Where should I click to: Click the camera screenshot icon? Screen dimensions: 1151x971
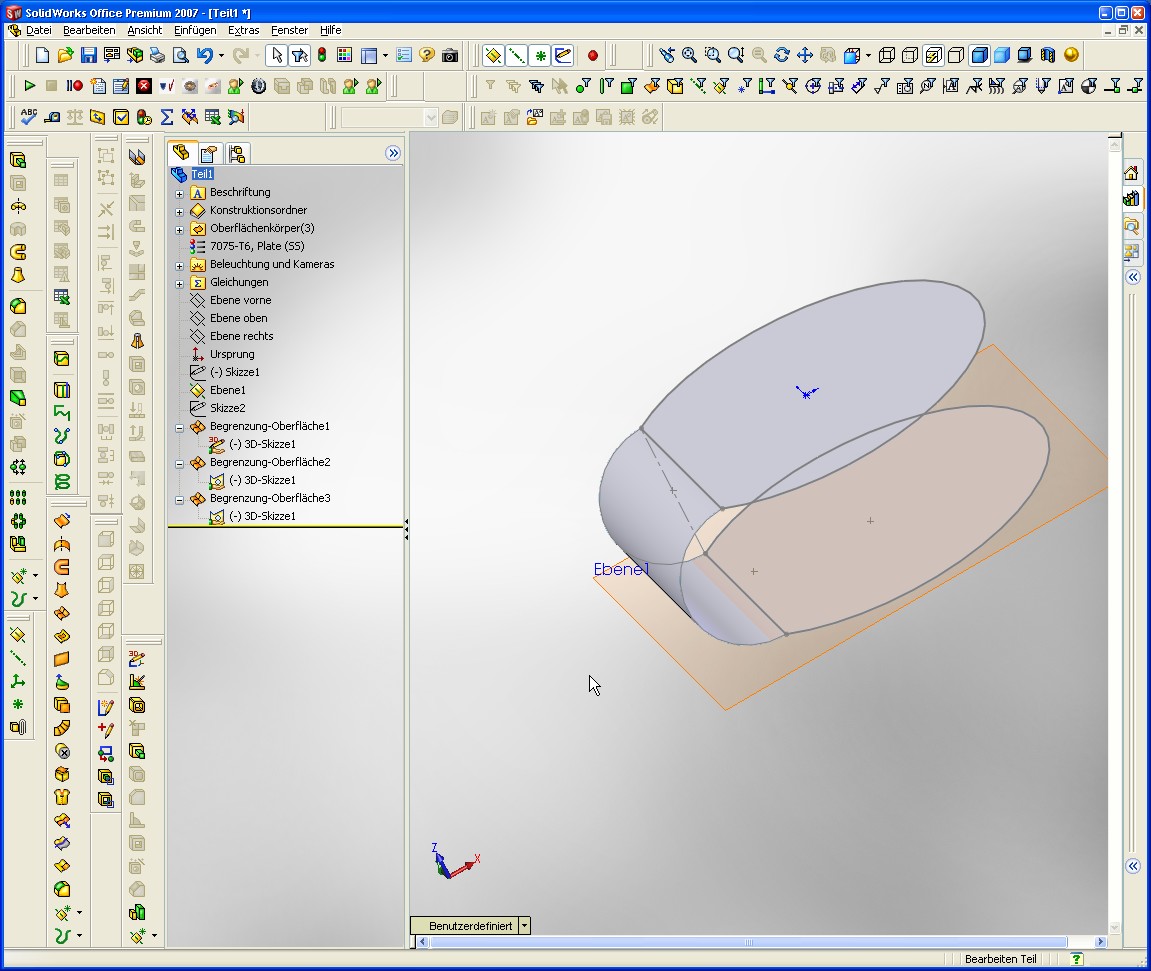pos(450,56)
